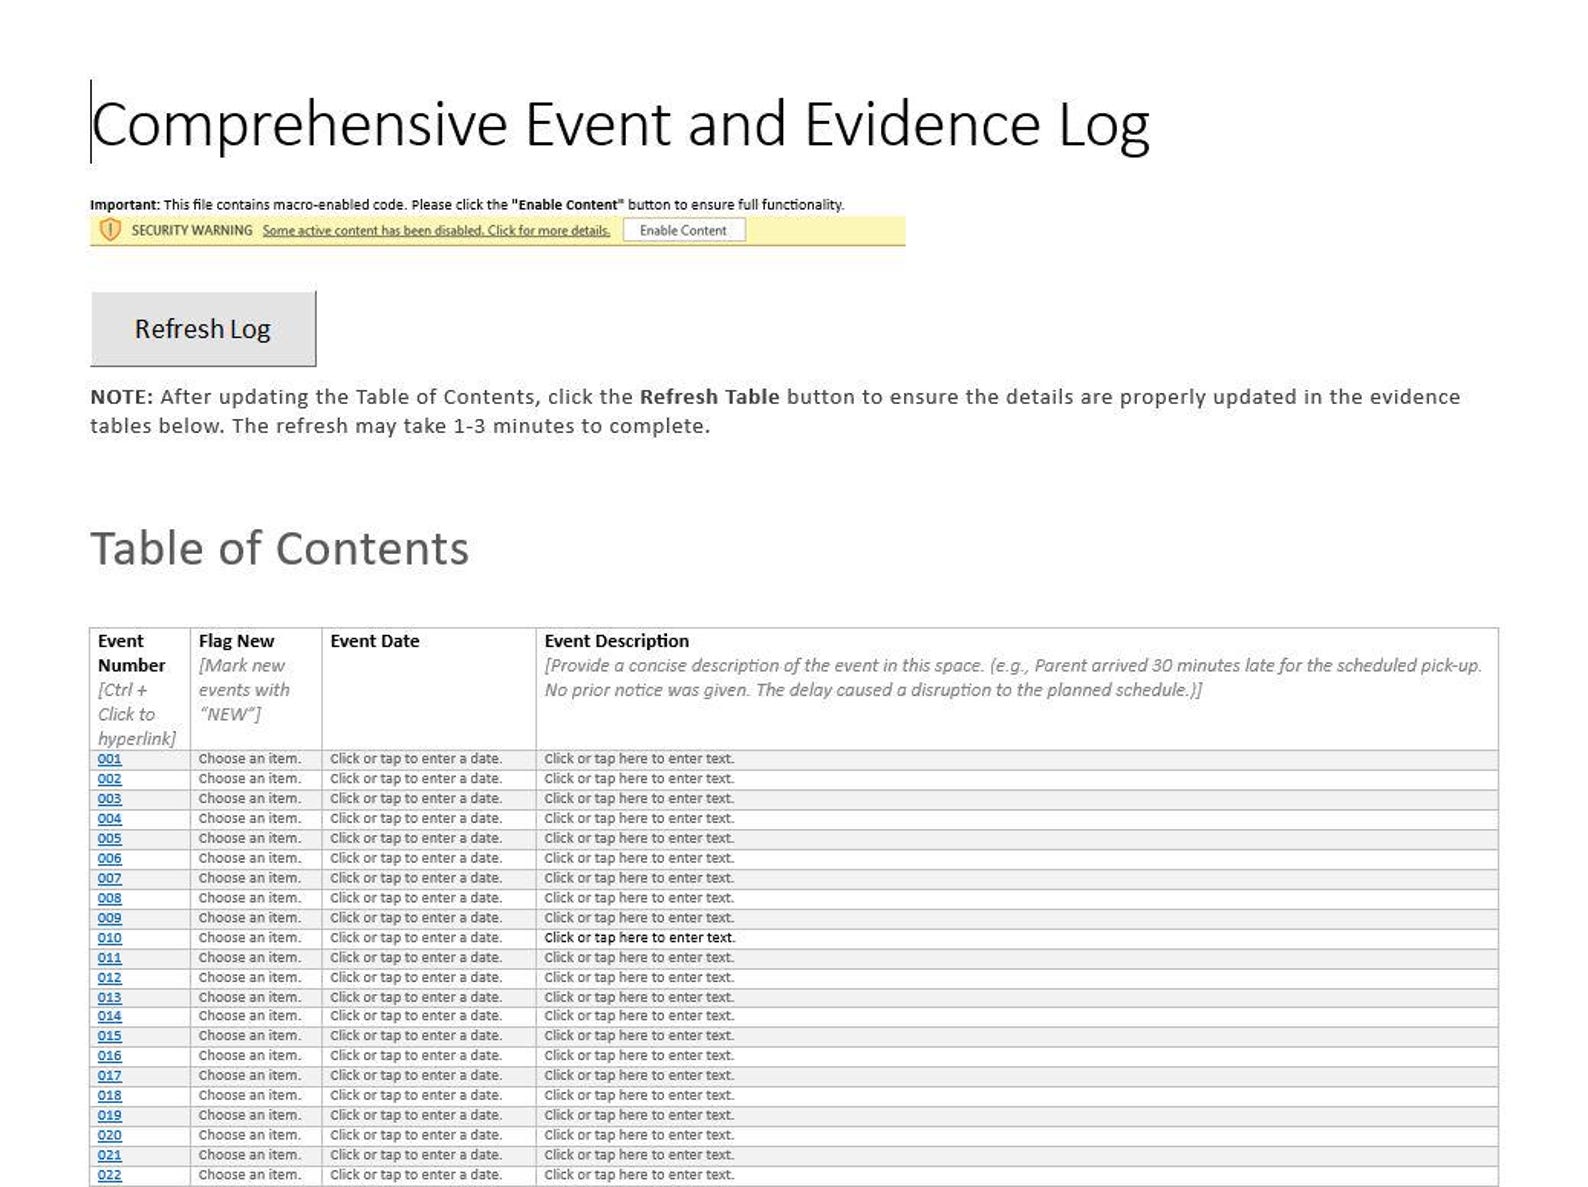The image size is (1588, 1187).
Task: Open the 'Some active content has been disabled' link
Action: point(436,230)
